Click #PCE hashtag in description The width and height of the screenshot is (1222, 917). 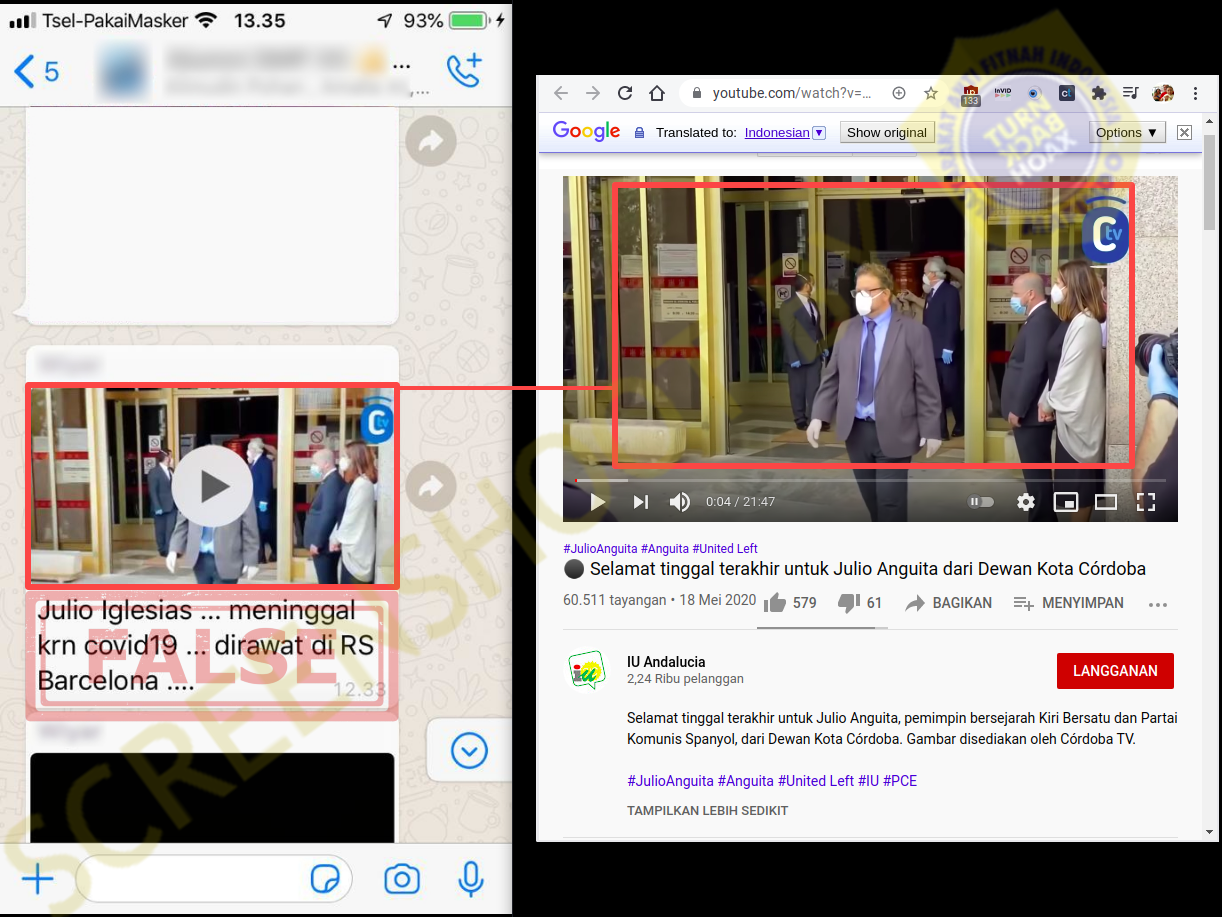click(900, 781)
